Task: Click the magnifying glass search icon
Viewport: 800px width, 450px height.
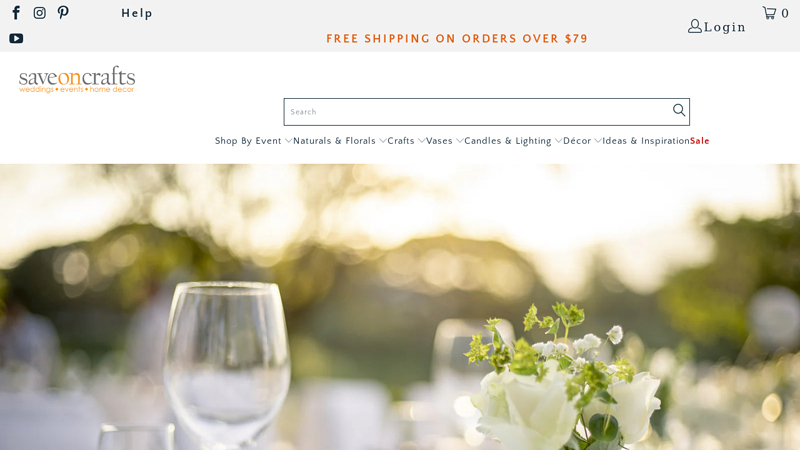Action: tap(679, 110)
